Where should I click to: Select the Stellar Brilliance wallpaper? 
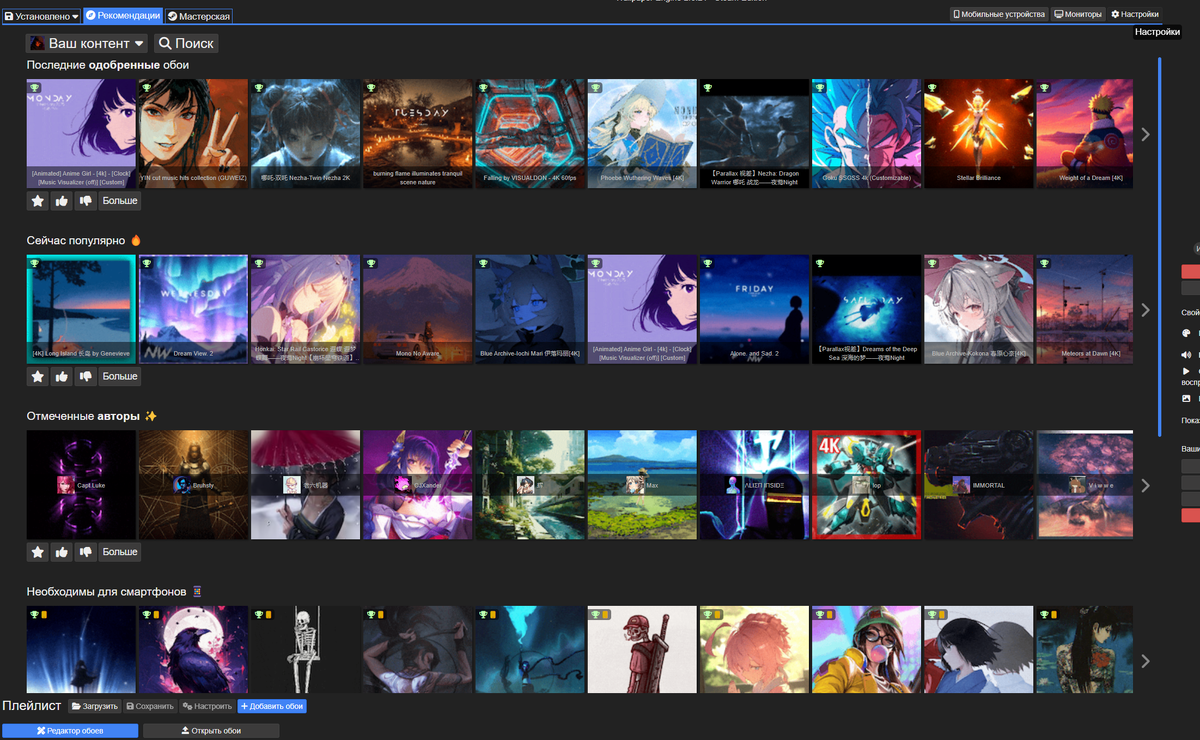978,134
